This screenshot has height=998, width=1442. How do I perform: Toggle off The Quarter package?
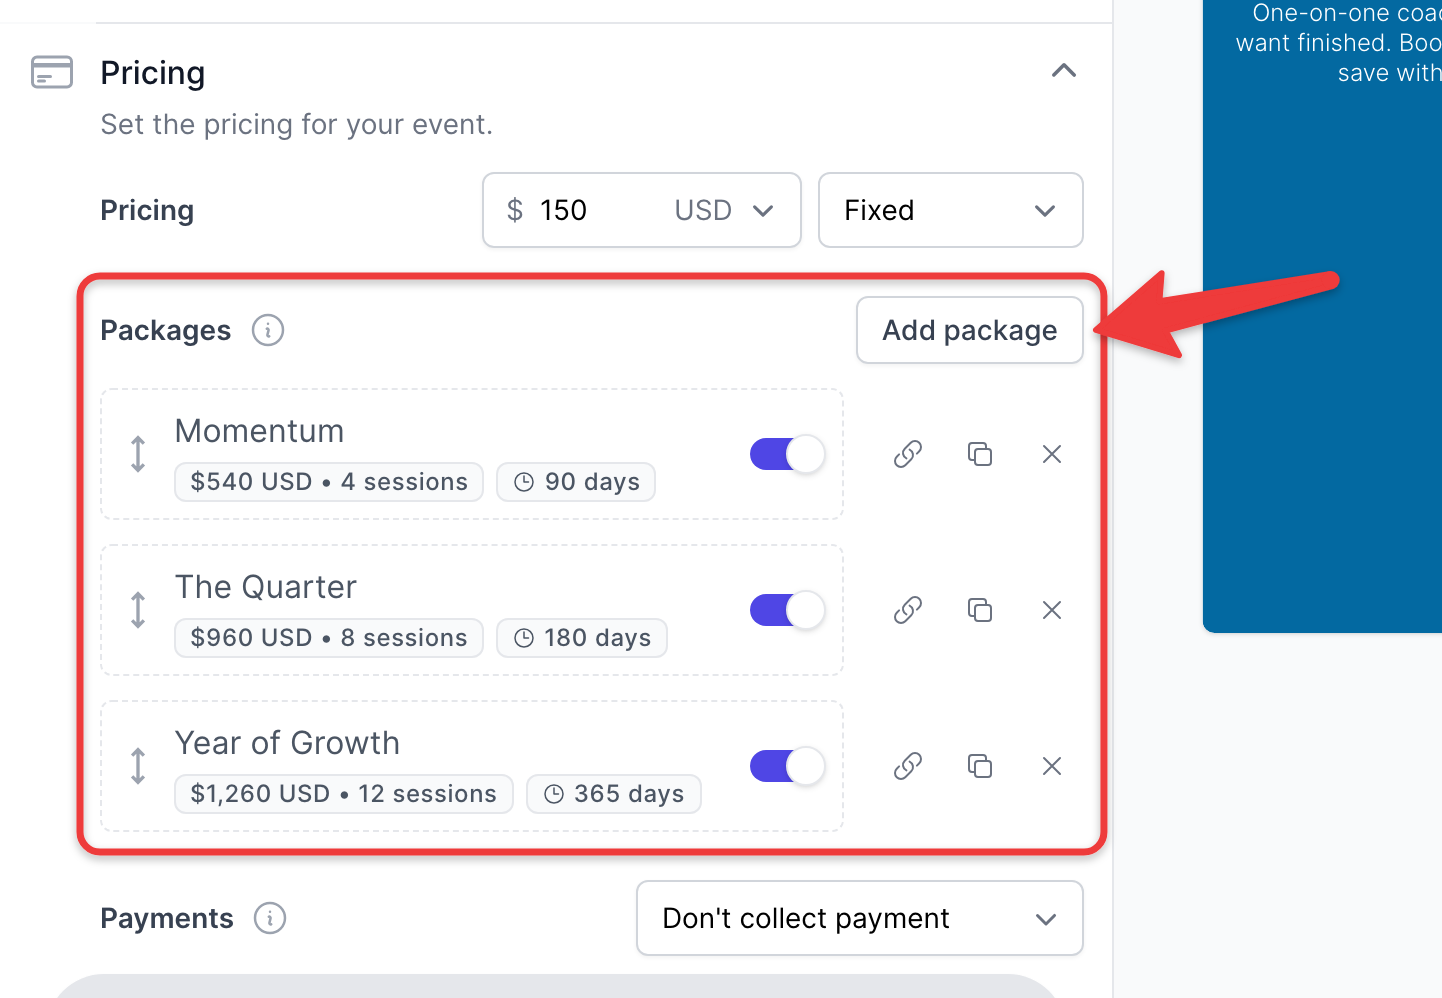point(787,610)
